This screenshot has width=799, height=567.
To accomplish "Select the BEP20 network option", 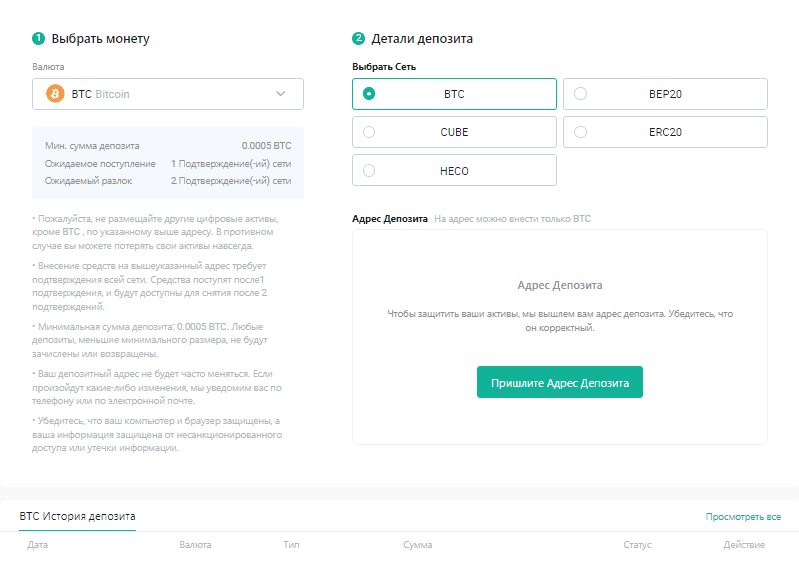I will coord(665,94).
